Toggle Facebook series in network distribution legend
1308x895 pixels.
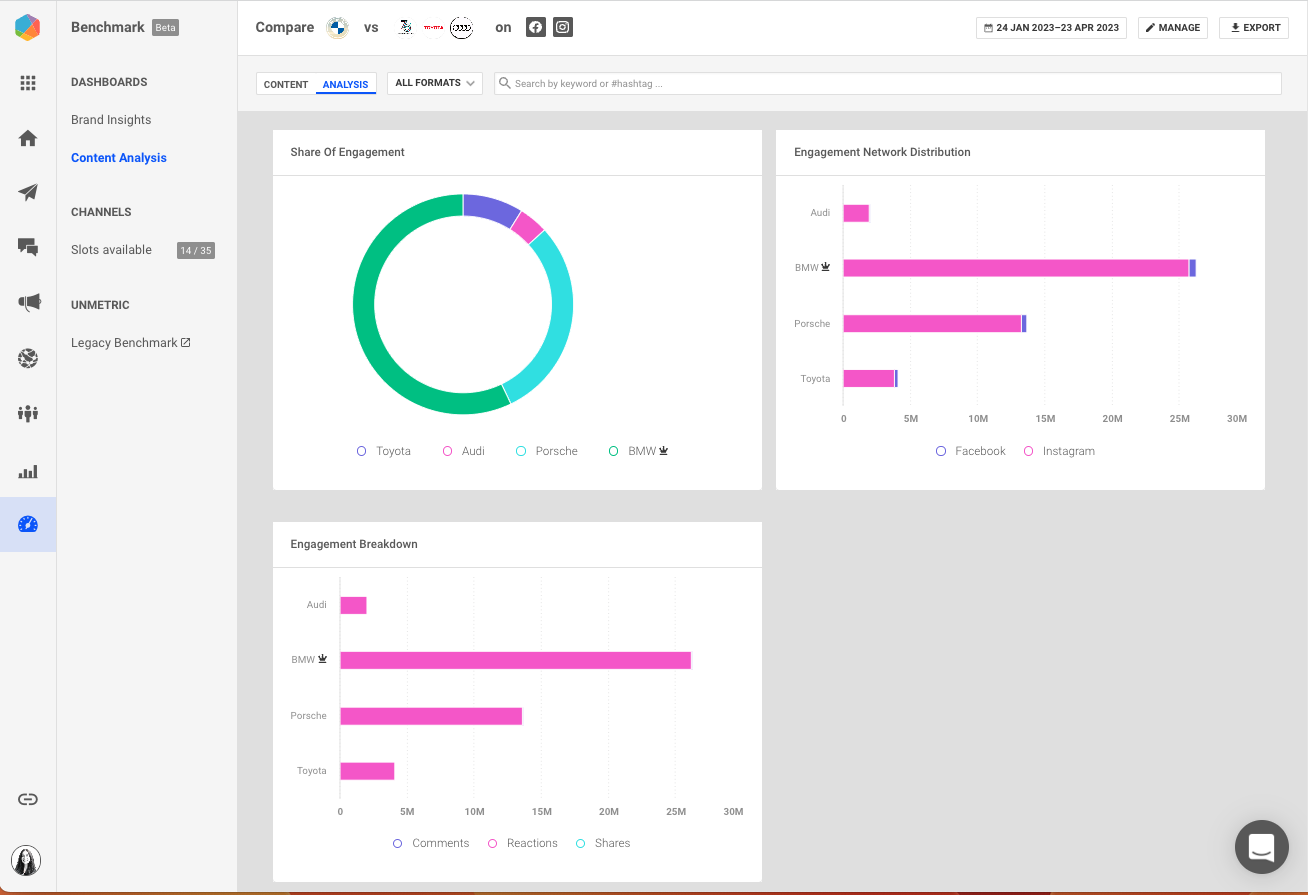971,451
